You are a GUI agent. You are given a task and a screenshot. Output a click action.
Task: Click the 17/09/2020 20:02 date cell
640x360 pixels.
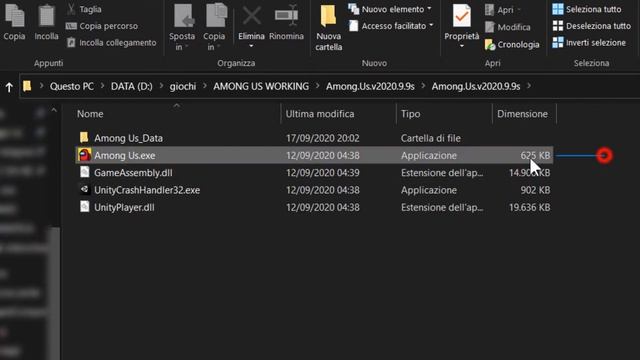coord(322,138)
